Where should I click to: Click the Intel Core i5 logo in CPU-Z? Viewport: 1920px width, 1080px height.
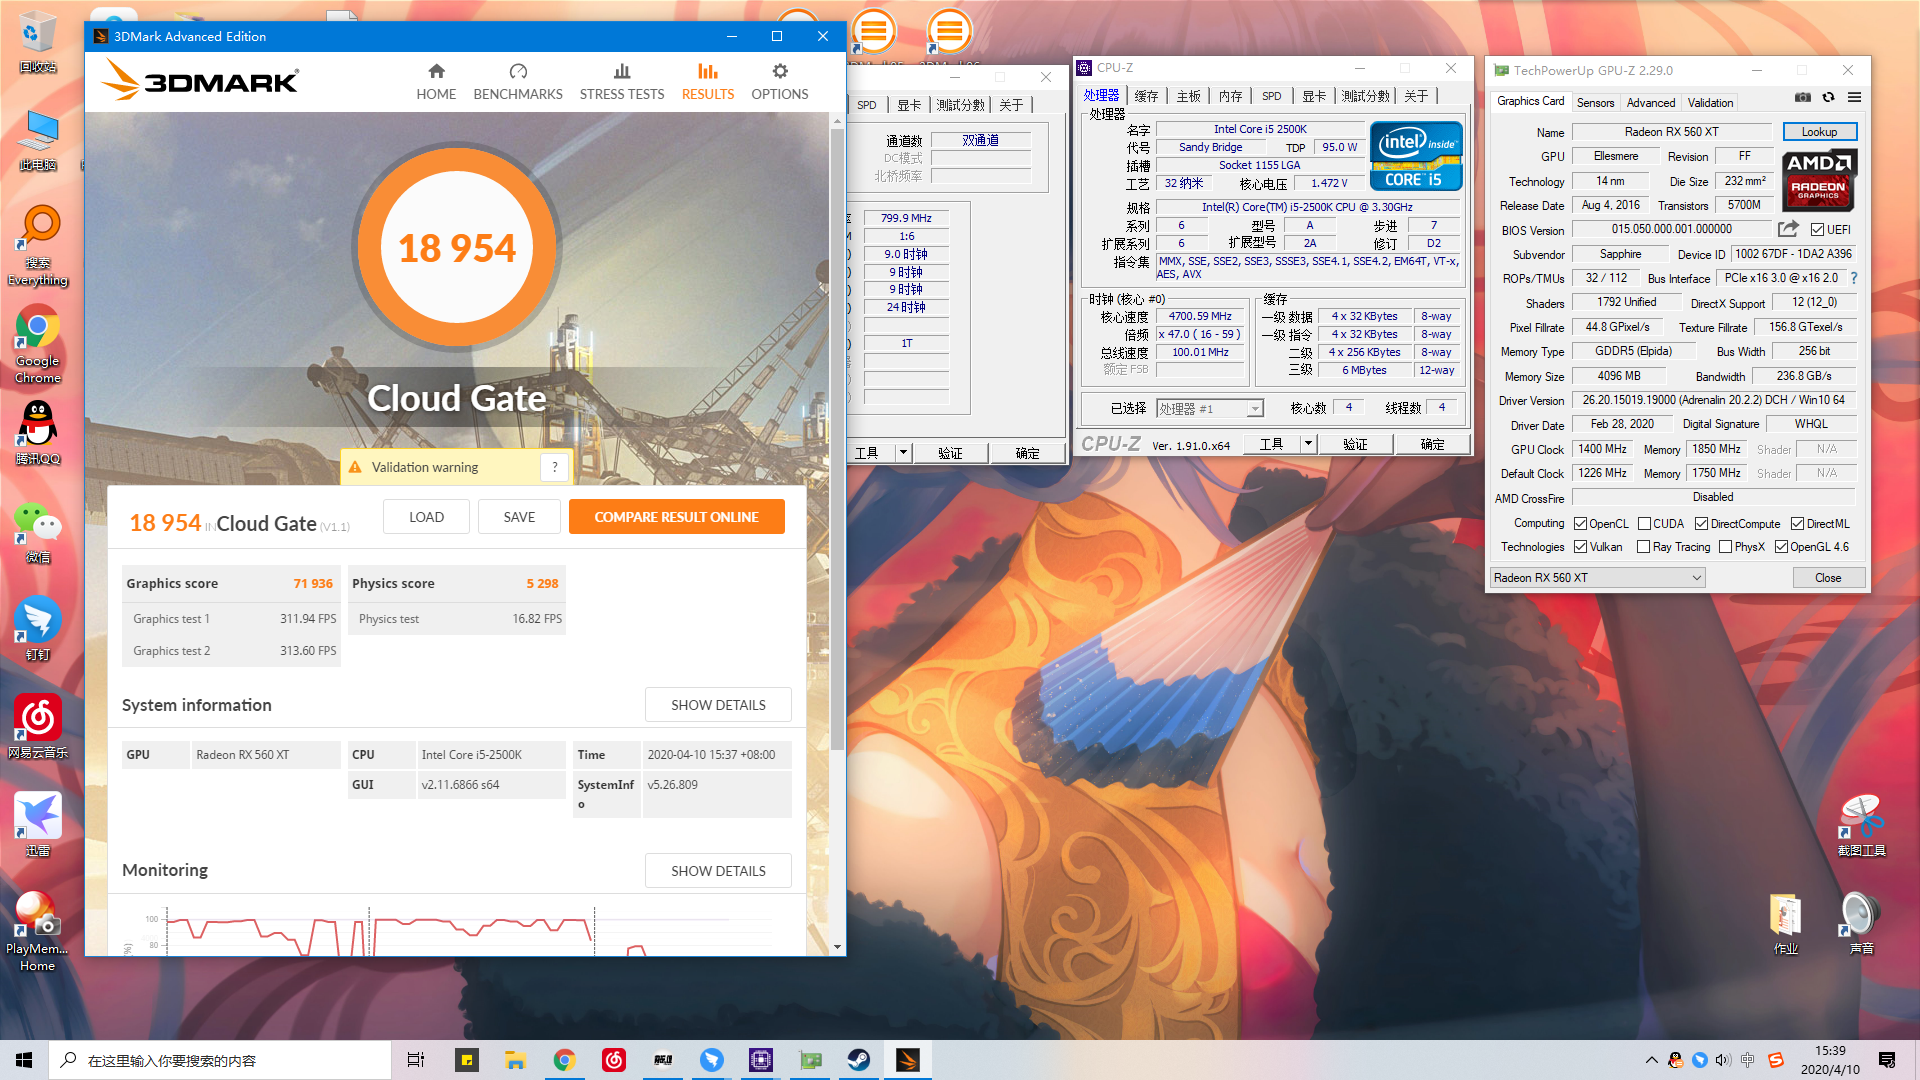click(x=1415, y=155)
